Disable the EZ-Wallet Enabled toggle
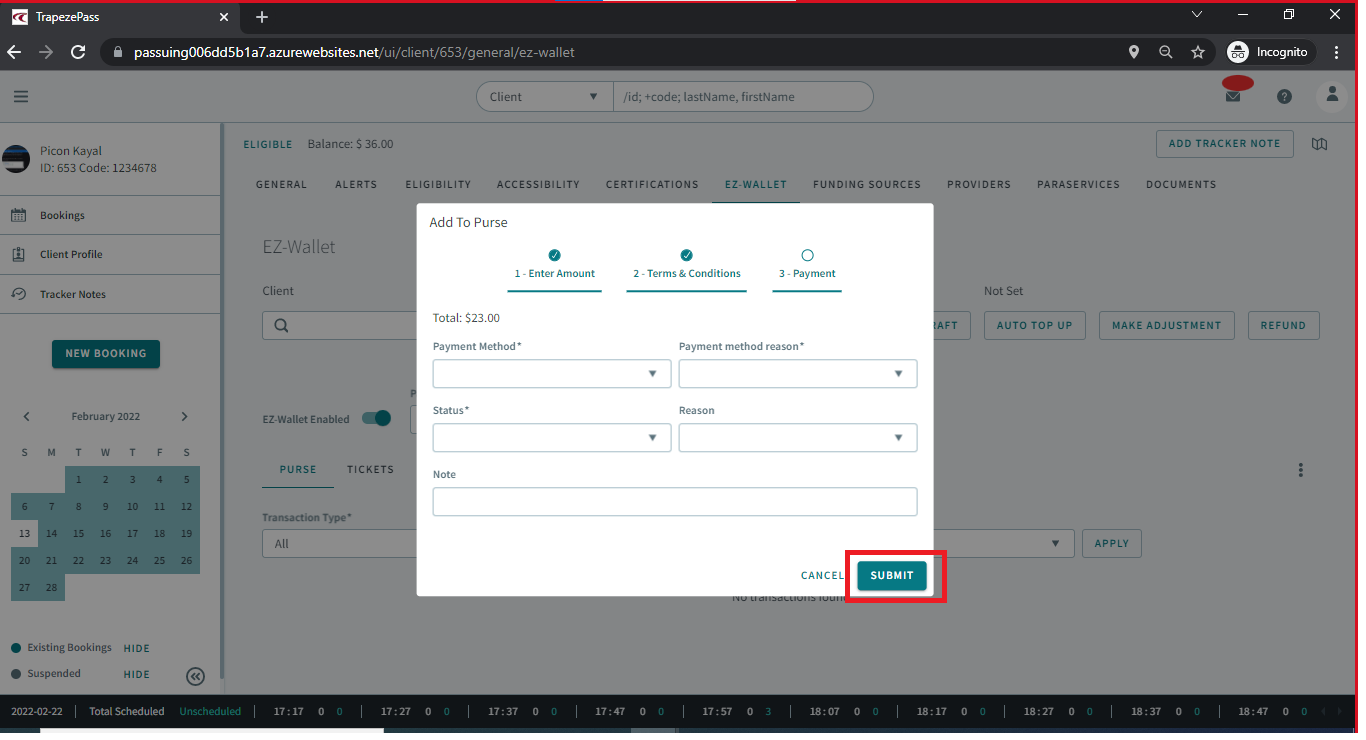The width and height of the screenshot is (1366, 740). point(376,419)
